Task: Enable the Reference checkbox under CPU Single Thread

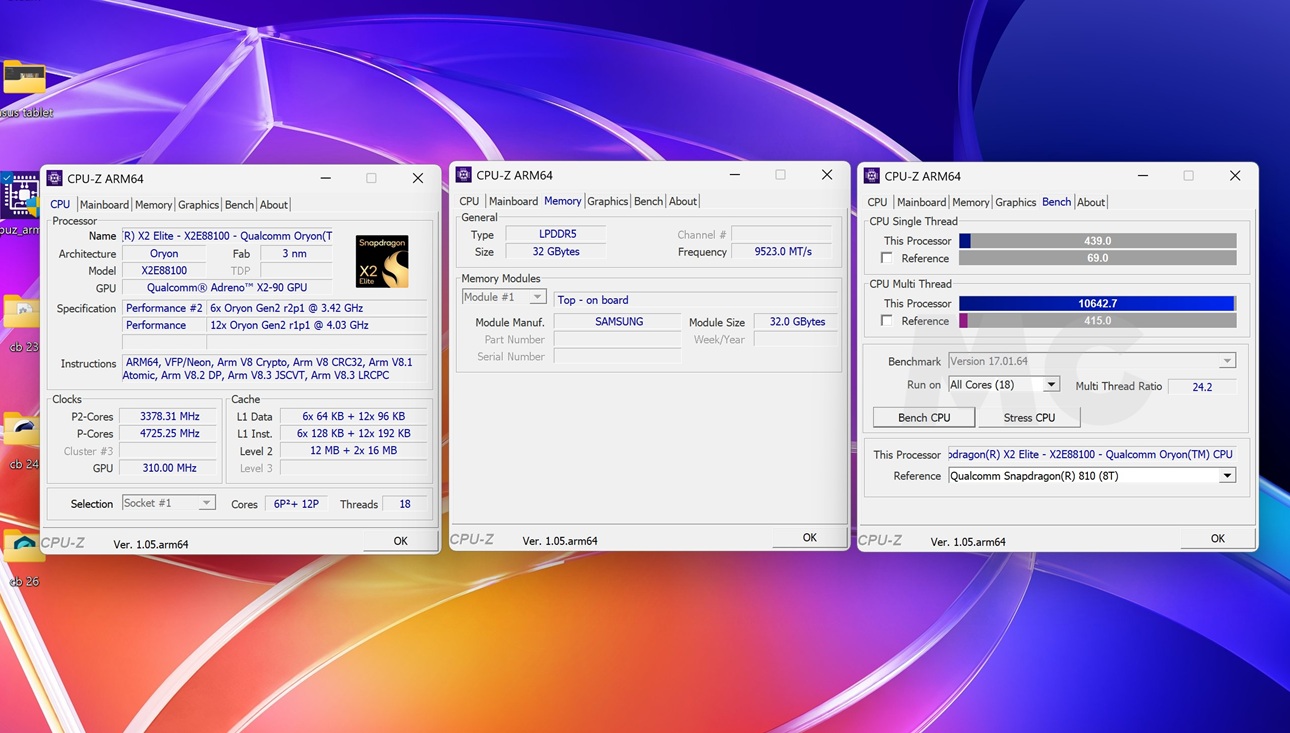Action: click(x=887, y=258)
